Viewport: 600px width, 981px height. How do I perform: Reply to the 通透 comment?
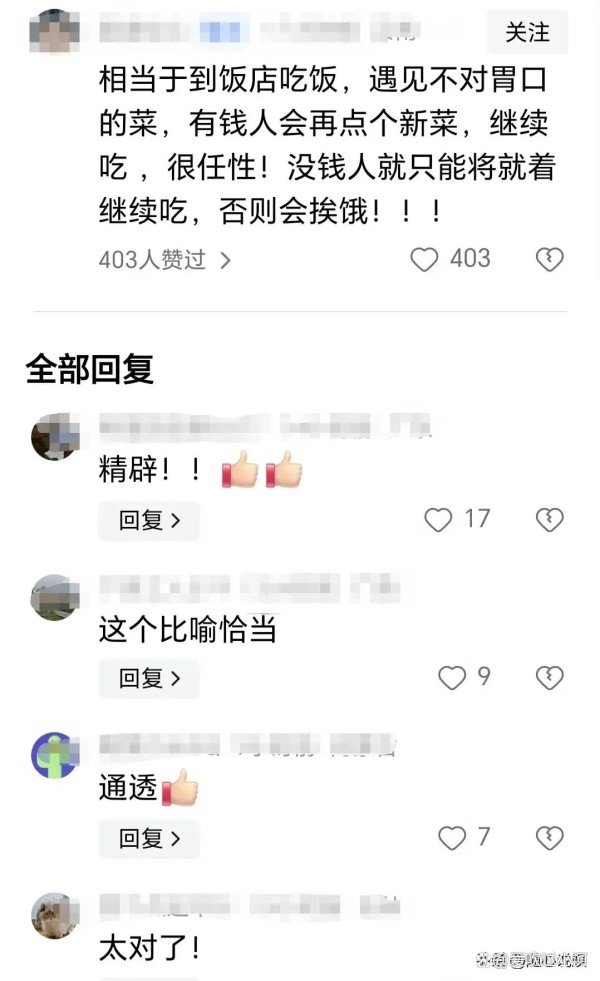[149, 838]
